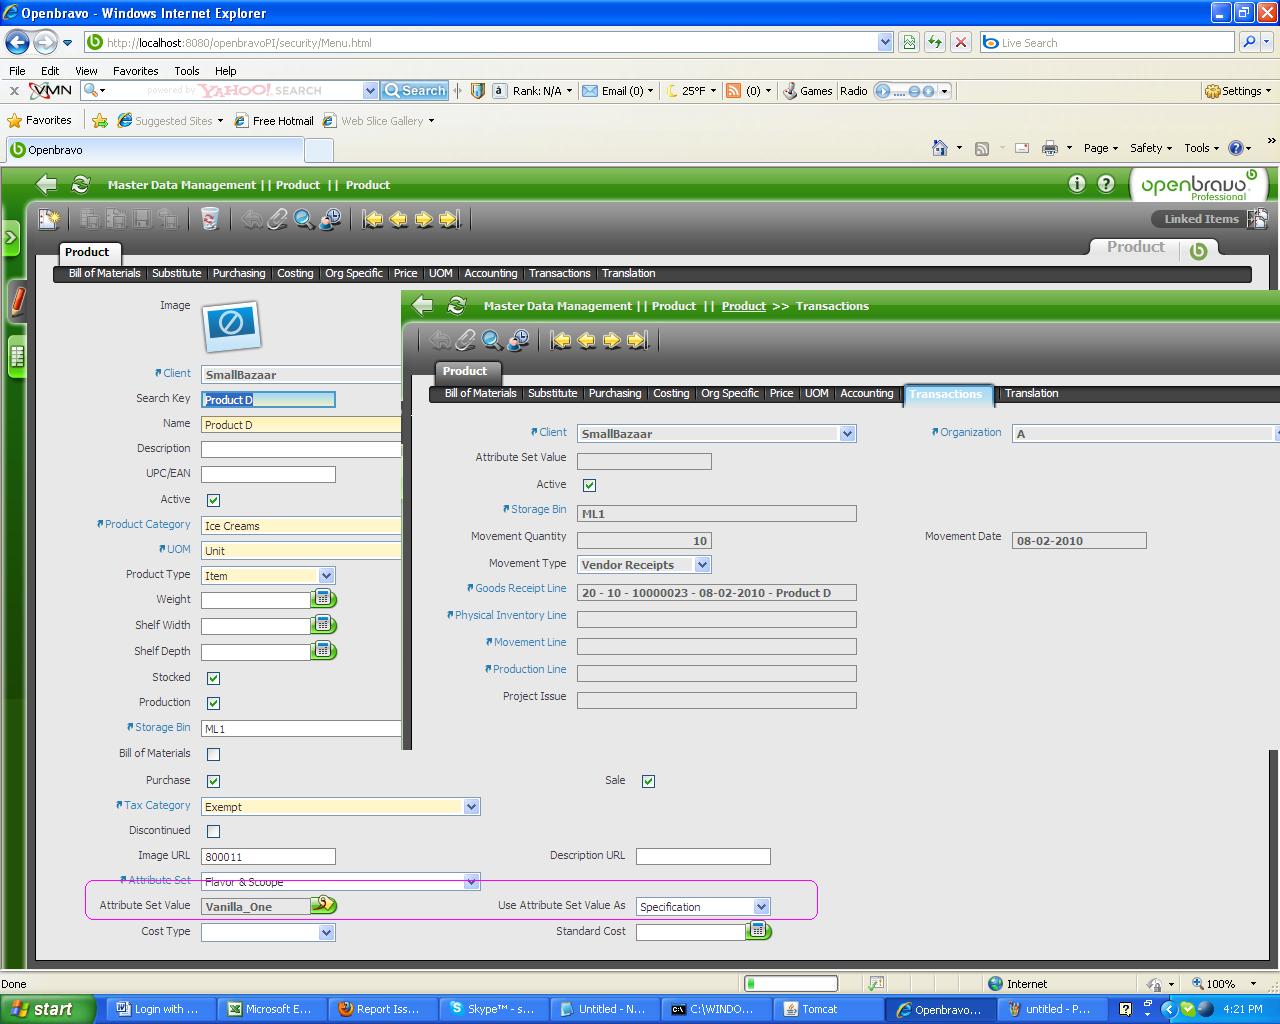Go to the first record in the main Product toolbar
The height and width of the screenshot is (1024, 1280).
point(373,219)
